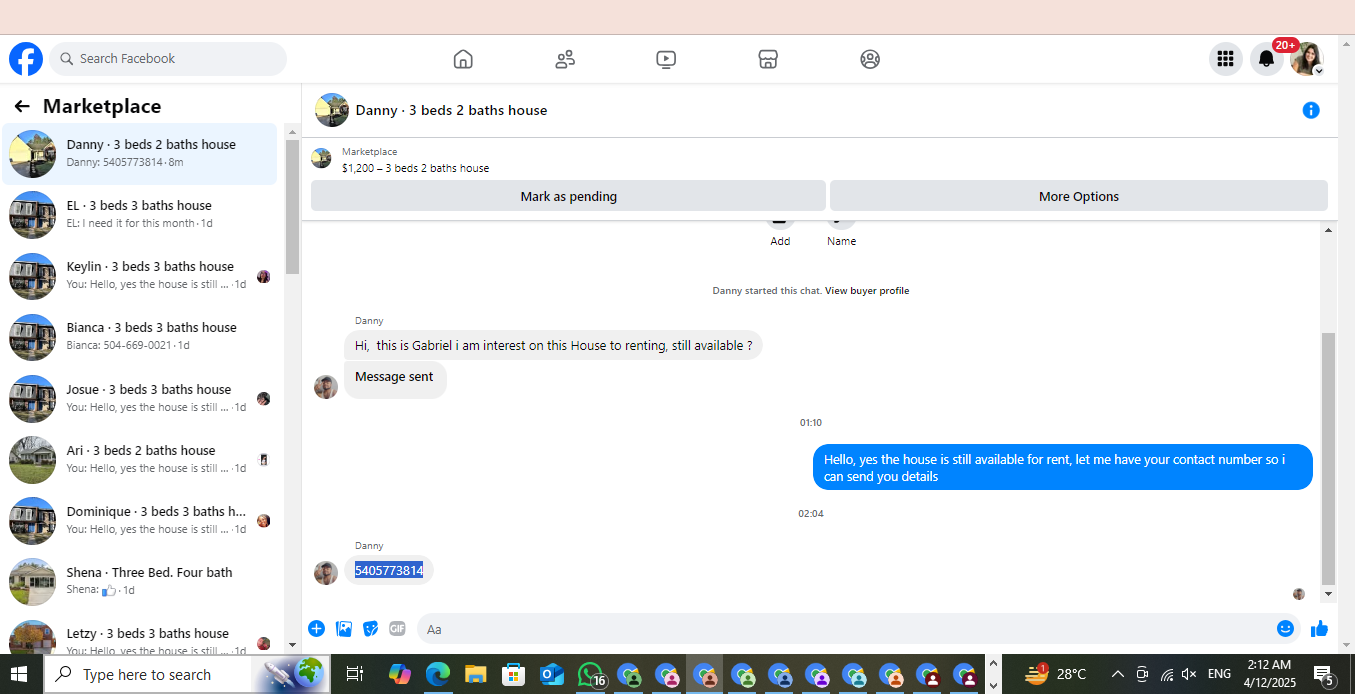Open more actions plus icon

click(x=316, y=628)
